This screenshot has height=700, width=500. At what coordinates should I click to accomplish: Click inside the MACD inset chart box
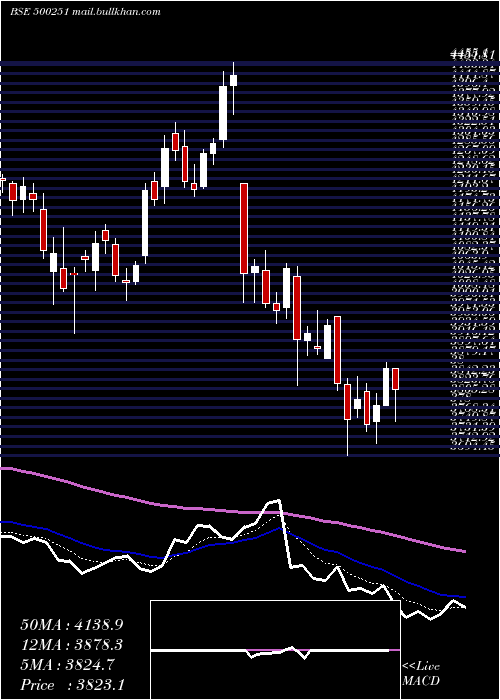(275, 650)
